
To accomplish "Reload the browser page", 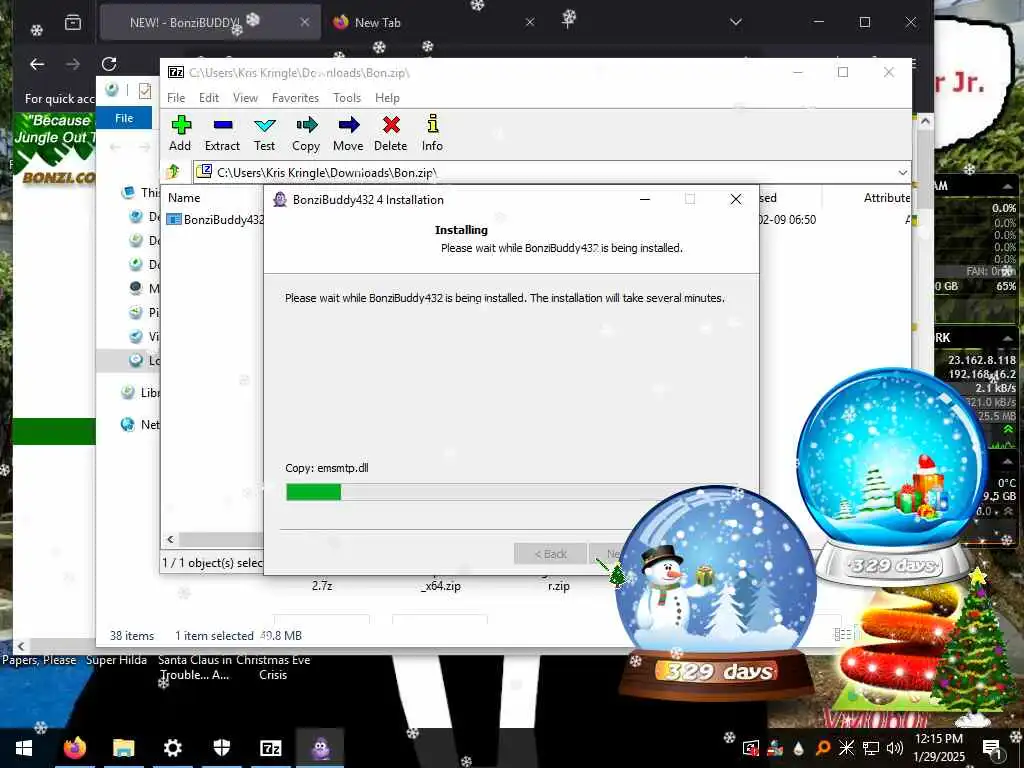I will pyautogui.click(x=109, y=64).
